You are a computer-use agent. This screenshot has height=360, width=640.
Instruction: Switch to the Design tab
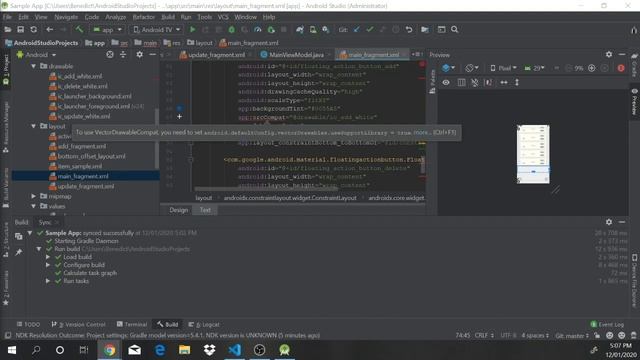(x=178, y=210)
